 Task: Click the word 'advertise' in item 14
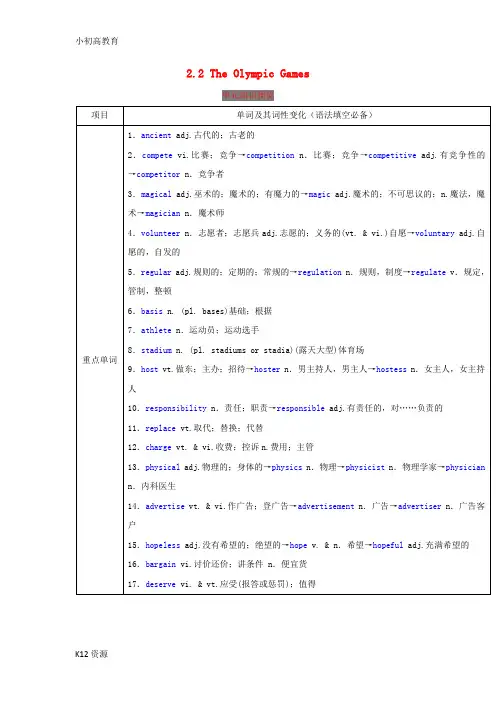coord(165,506)
